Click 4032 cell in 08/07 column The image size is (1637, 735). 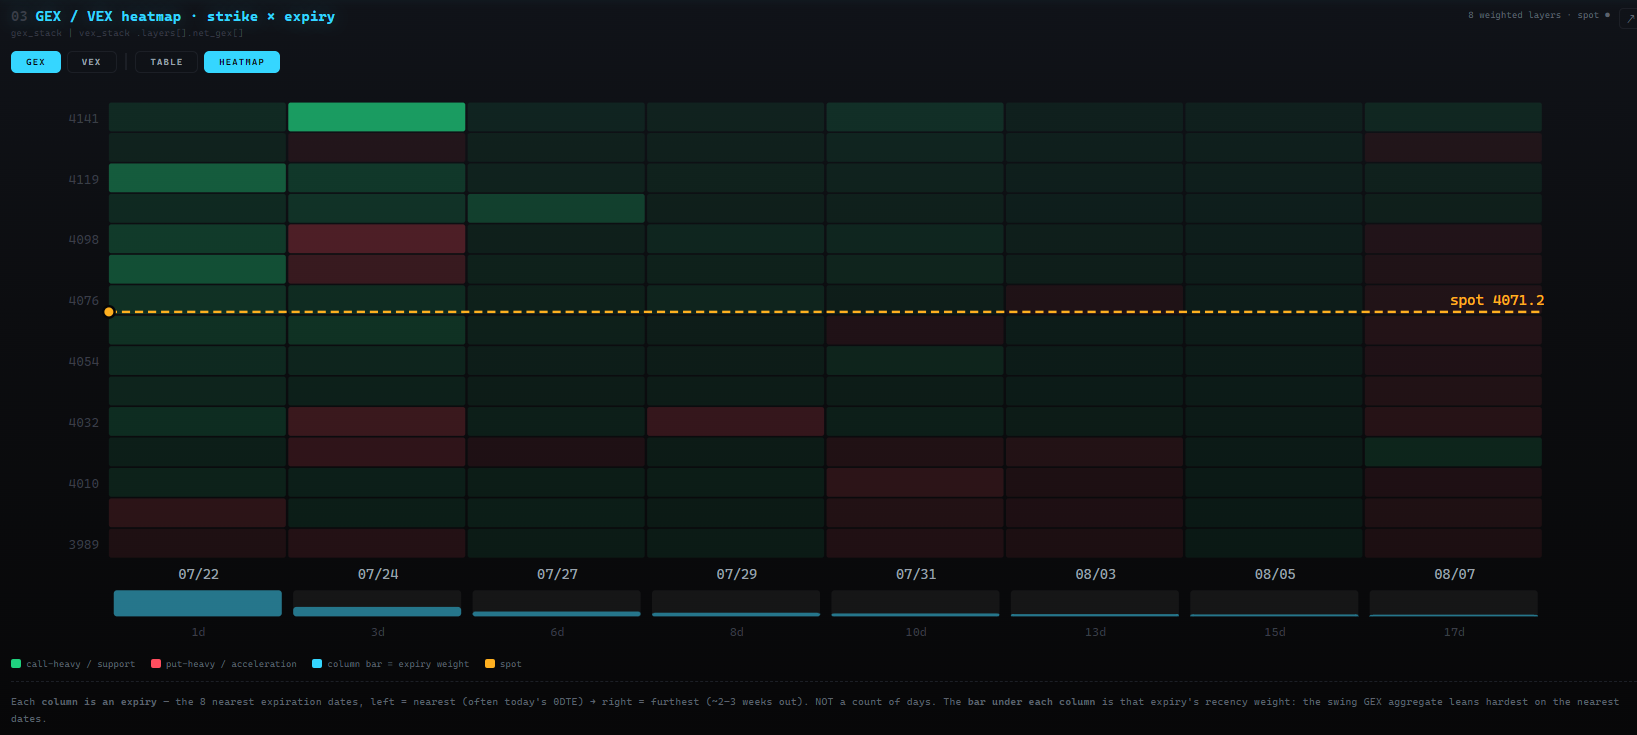click(x=1453, y=422)
